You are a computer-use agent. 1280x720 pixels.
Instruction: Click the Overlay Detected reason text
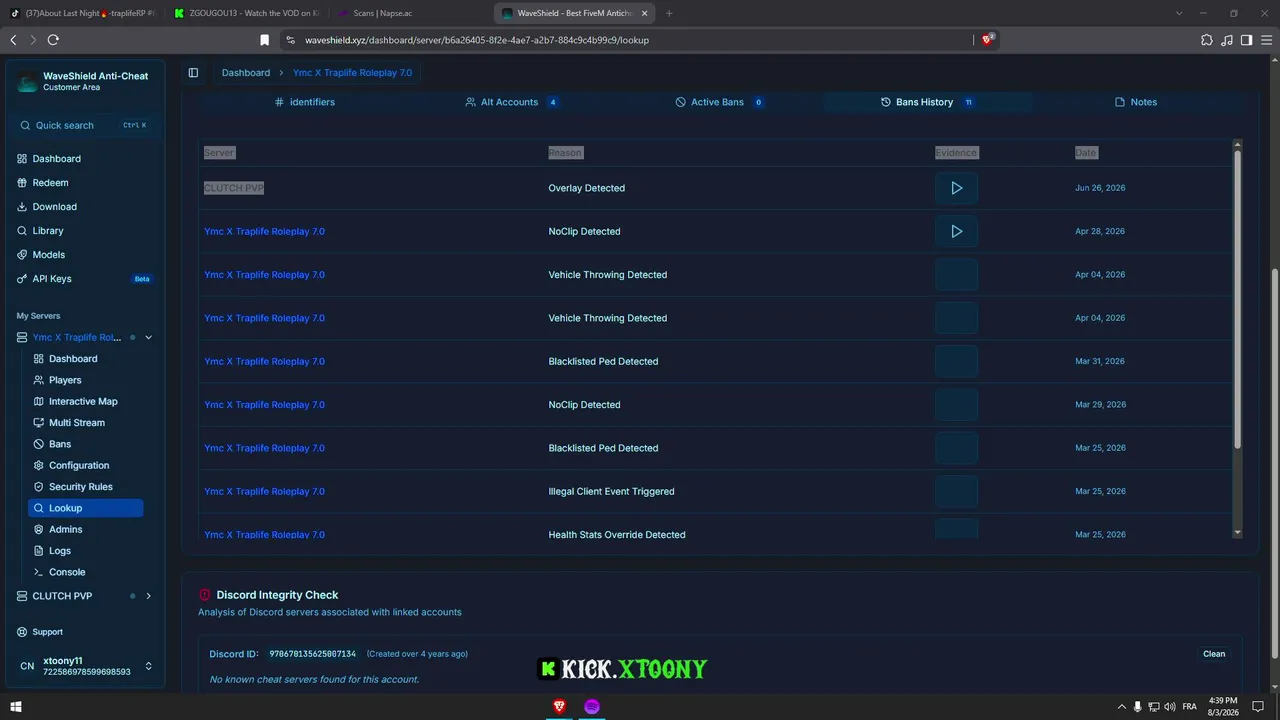tap(586, 188)
